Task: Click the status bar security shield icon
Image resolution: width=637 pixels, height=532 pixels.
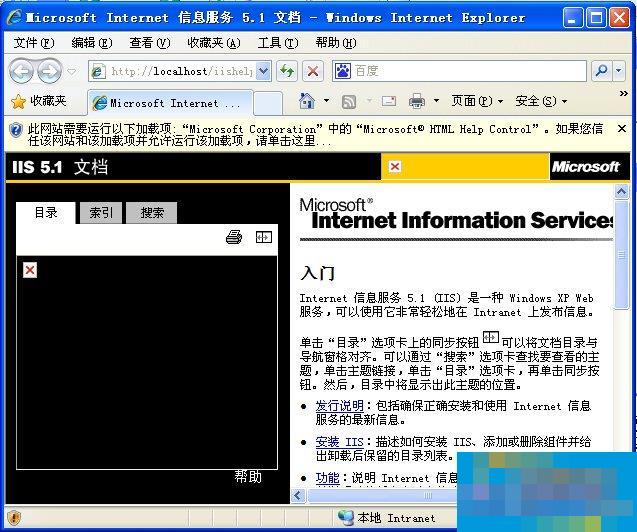Action: click(14, 518)
